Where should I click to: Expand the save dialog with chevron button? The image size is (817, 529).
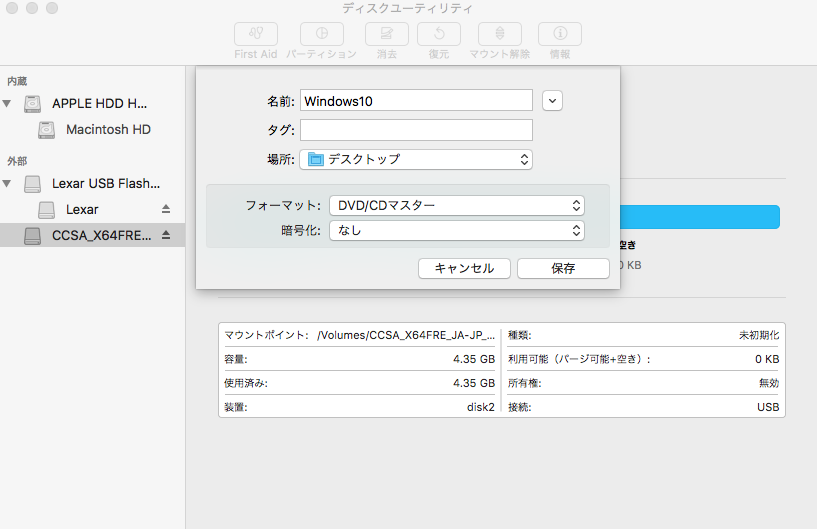(552, 101)
